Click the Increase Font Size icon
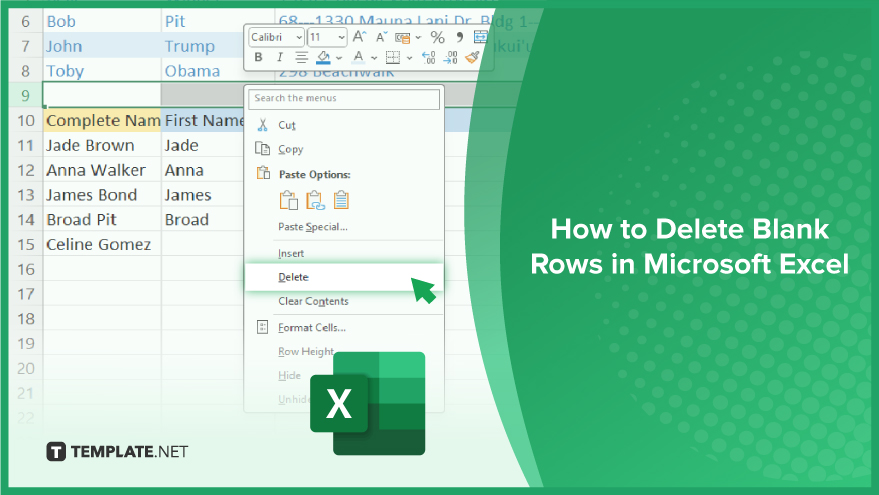This screenshot has height=495, width=879. coord(359,37)
